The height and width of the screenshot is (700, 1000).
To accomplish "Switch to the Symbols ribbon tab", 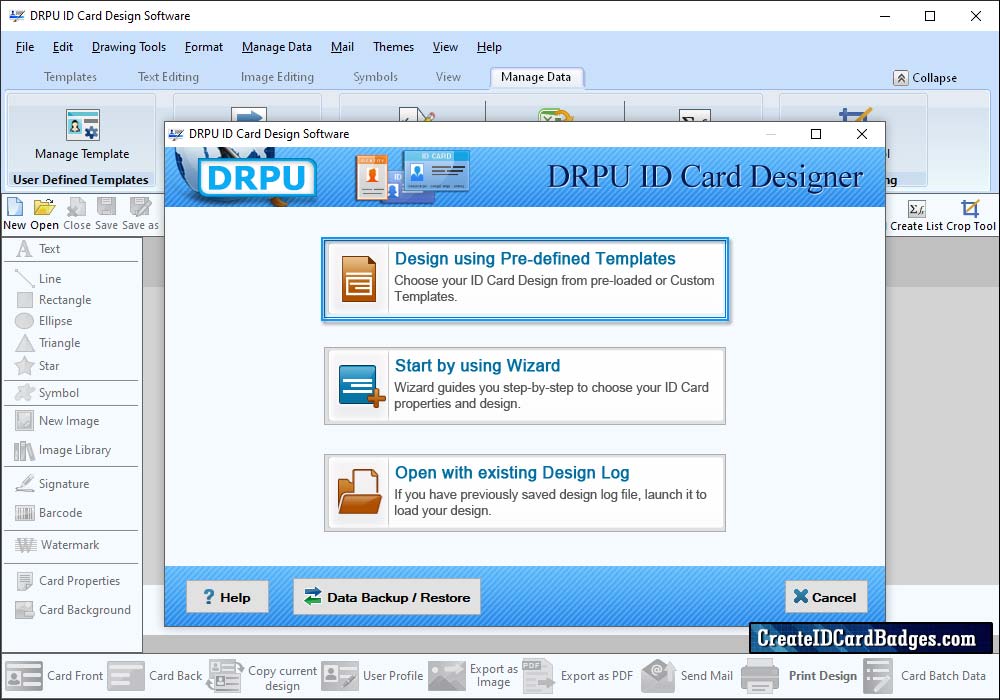I will click(376, 77).
